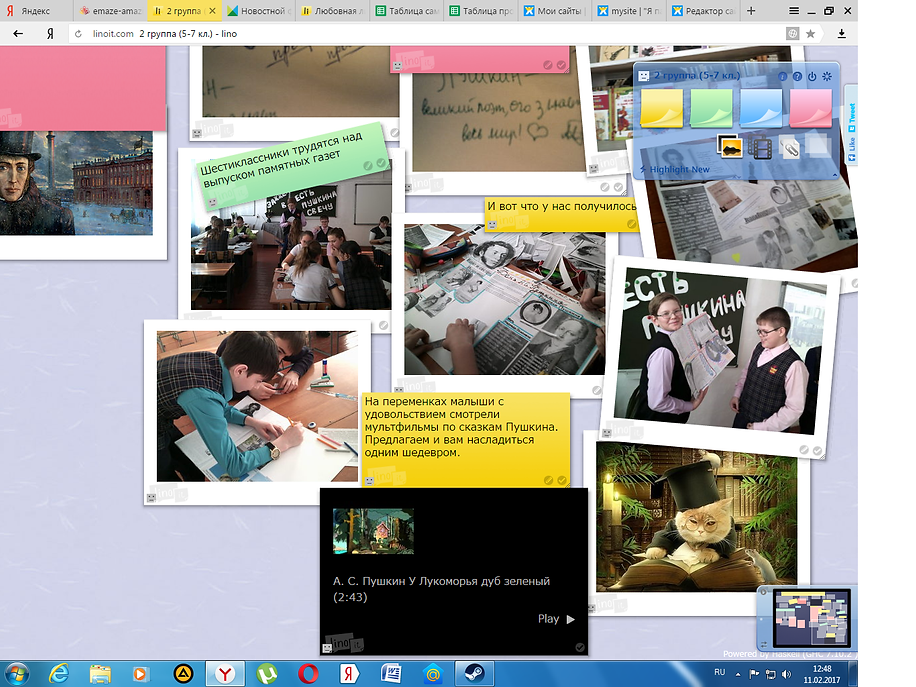This screenshot has height=687, width=916.
Task: Launch Internet Explorer from the taskbar
Action: pyautogui.click(x=58, y=674)
